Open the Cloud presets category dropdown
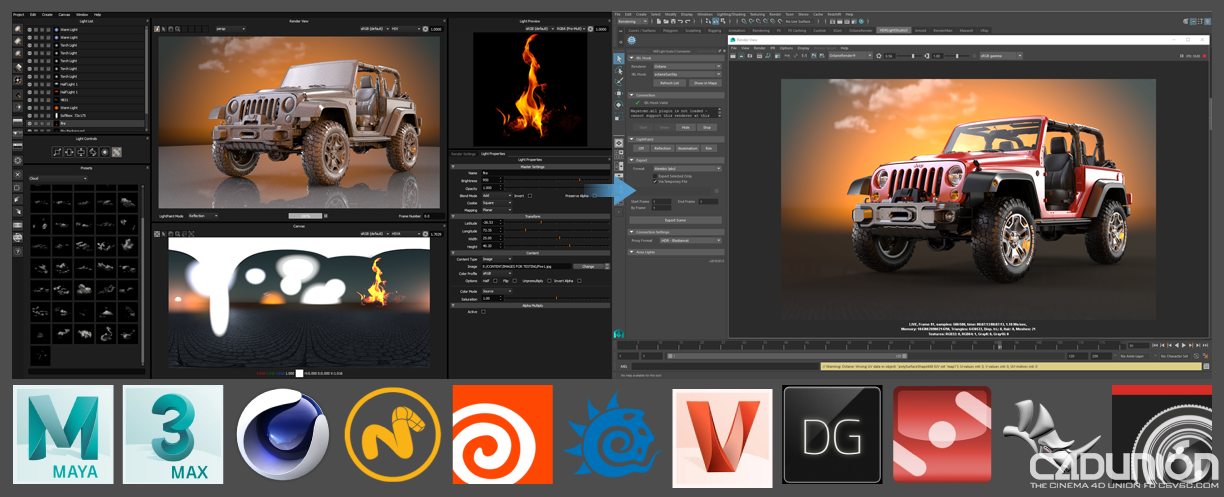 point(58,178)
